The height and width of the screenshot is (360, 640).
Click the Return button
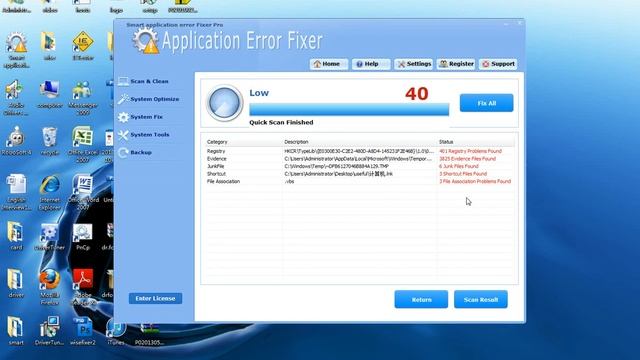pyautogui.click(x=421, y=300)
